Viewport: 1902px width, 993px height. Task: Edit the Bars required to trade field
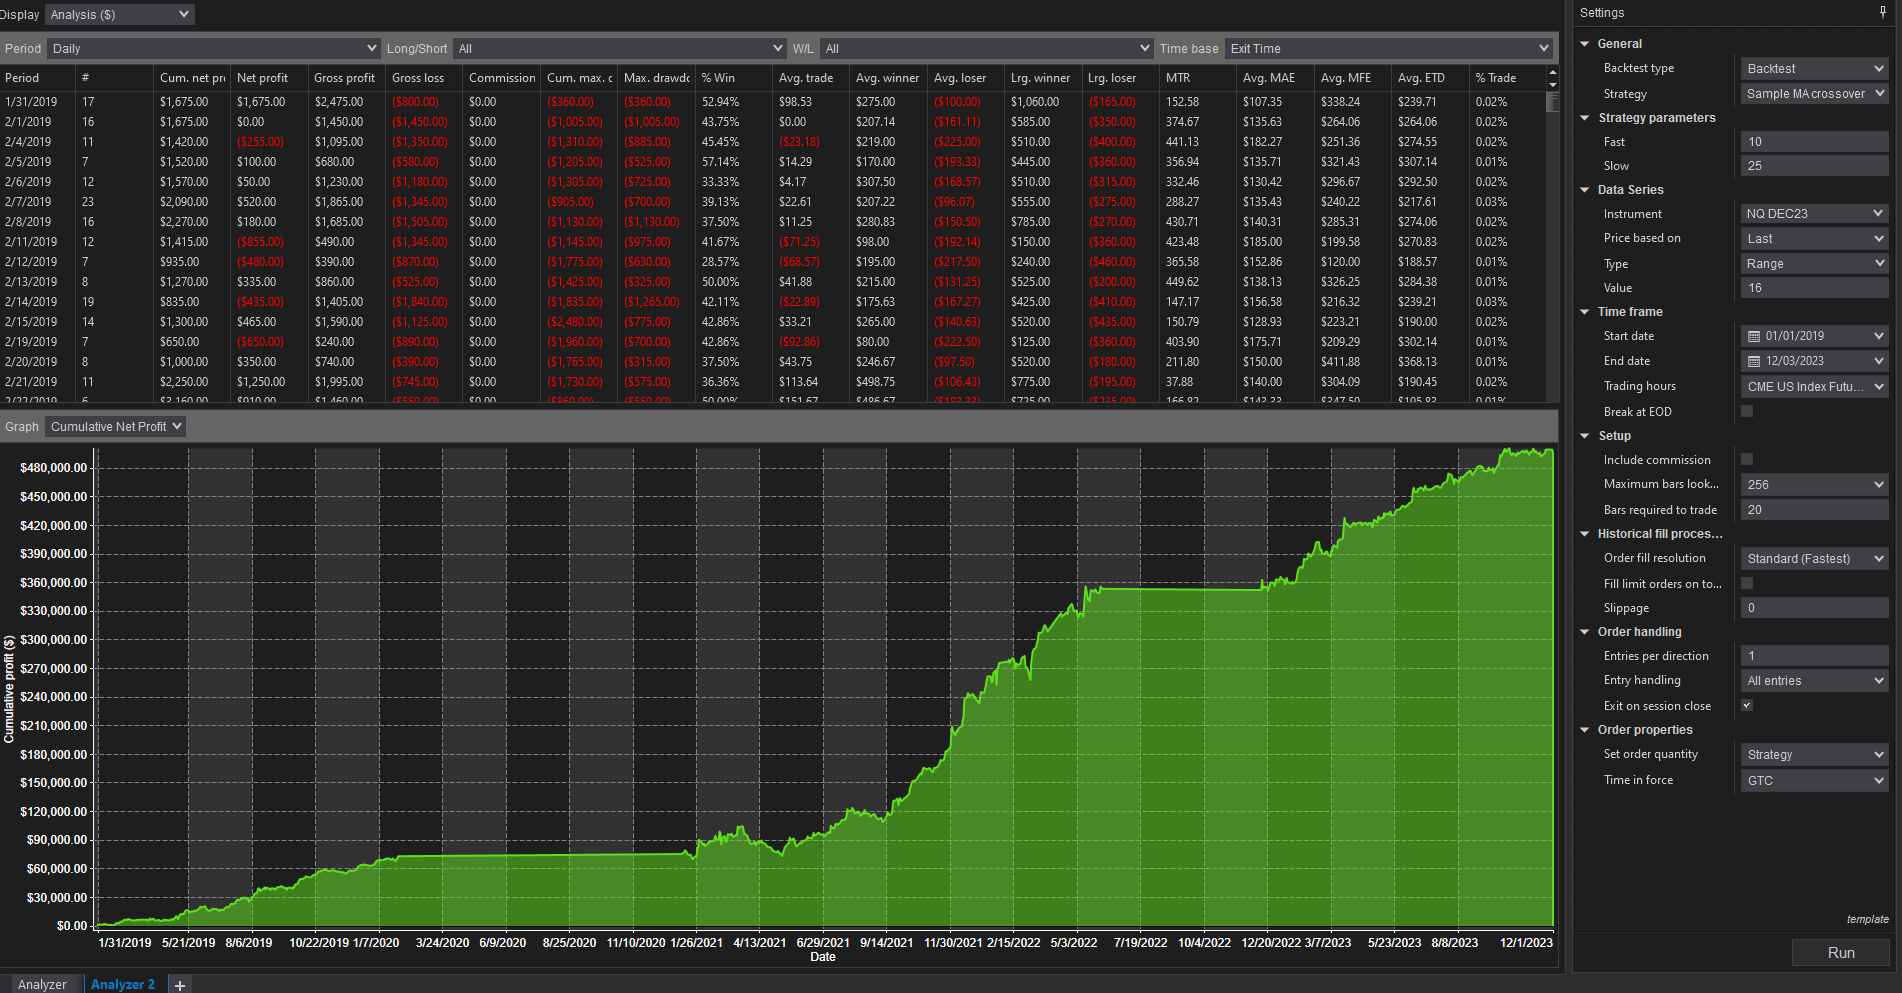click(x=1814, y=510)
